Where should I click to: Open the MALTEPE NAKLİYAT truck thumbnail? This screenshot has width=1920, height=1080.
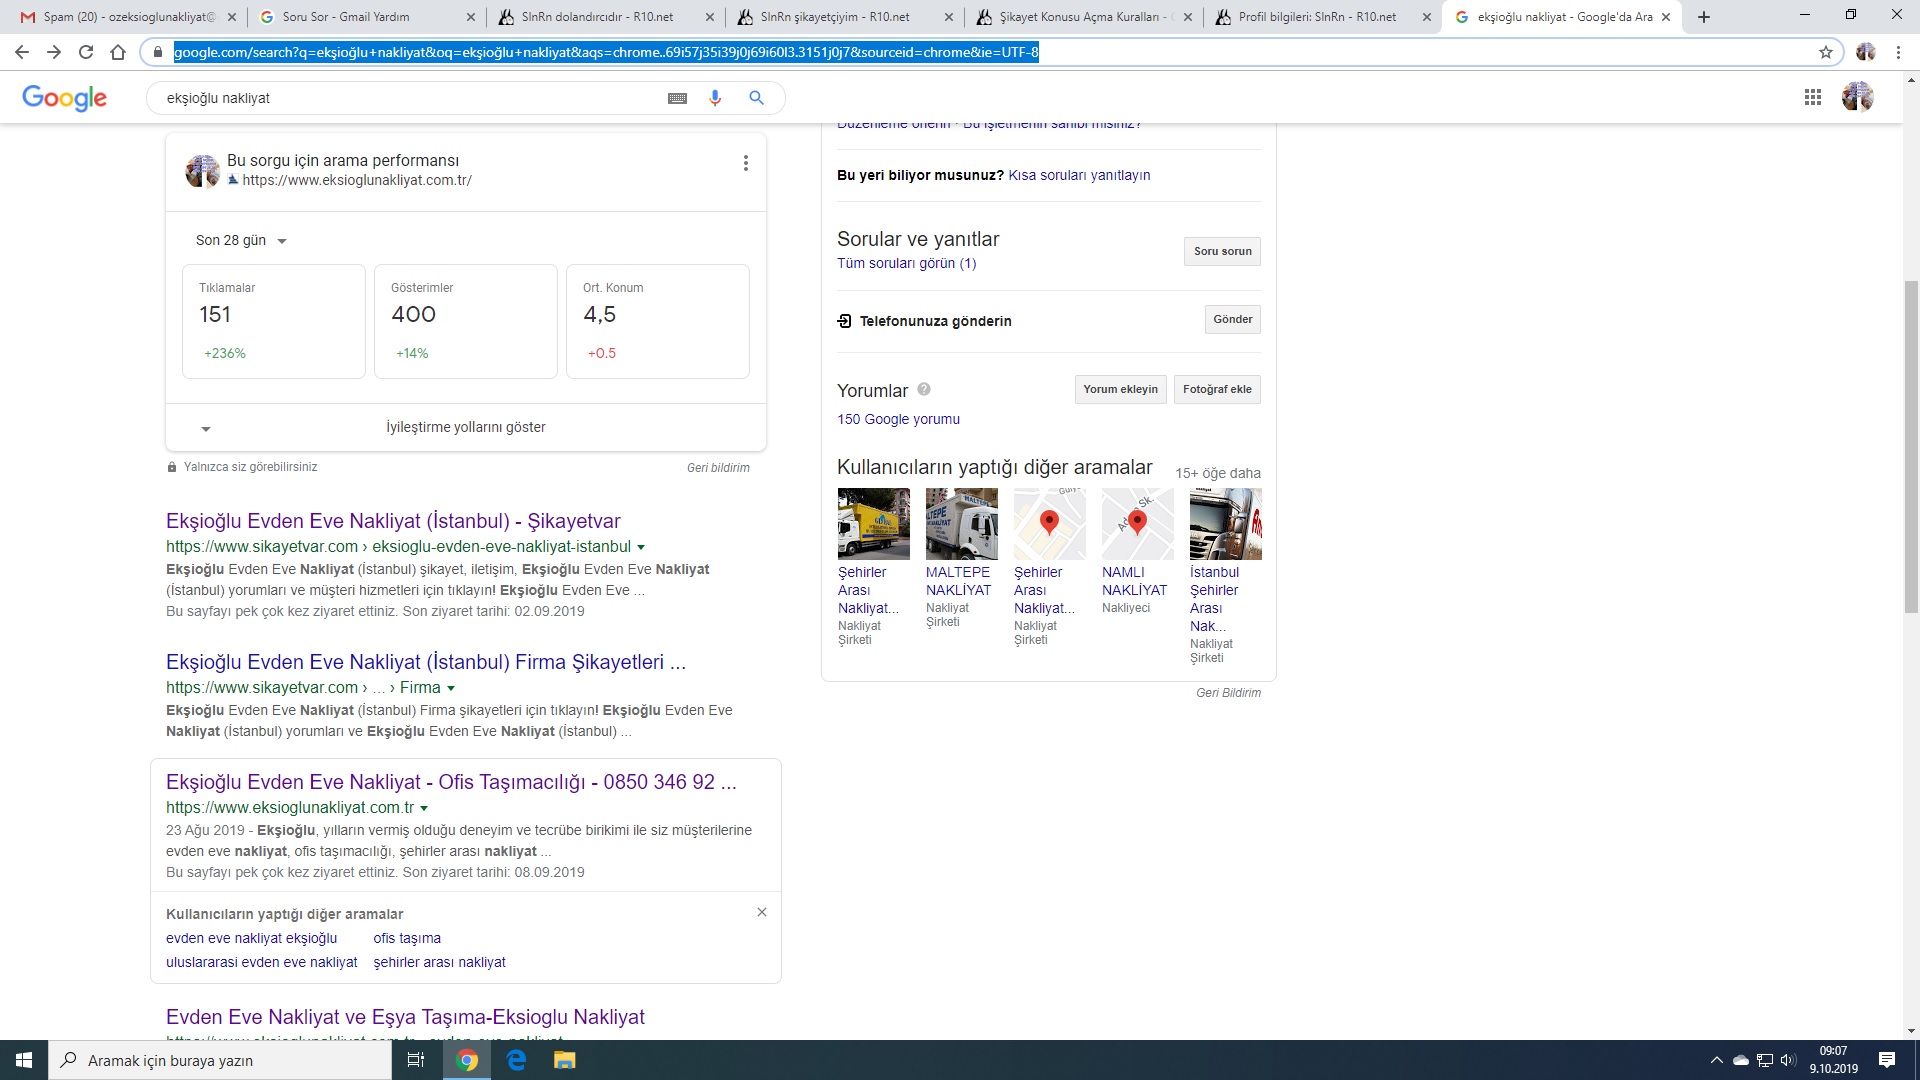tap(961, 524)
